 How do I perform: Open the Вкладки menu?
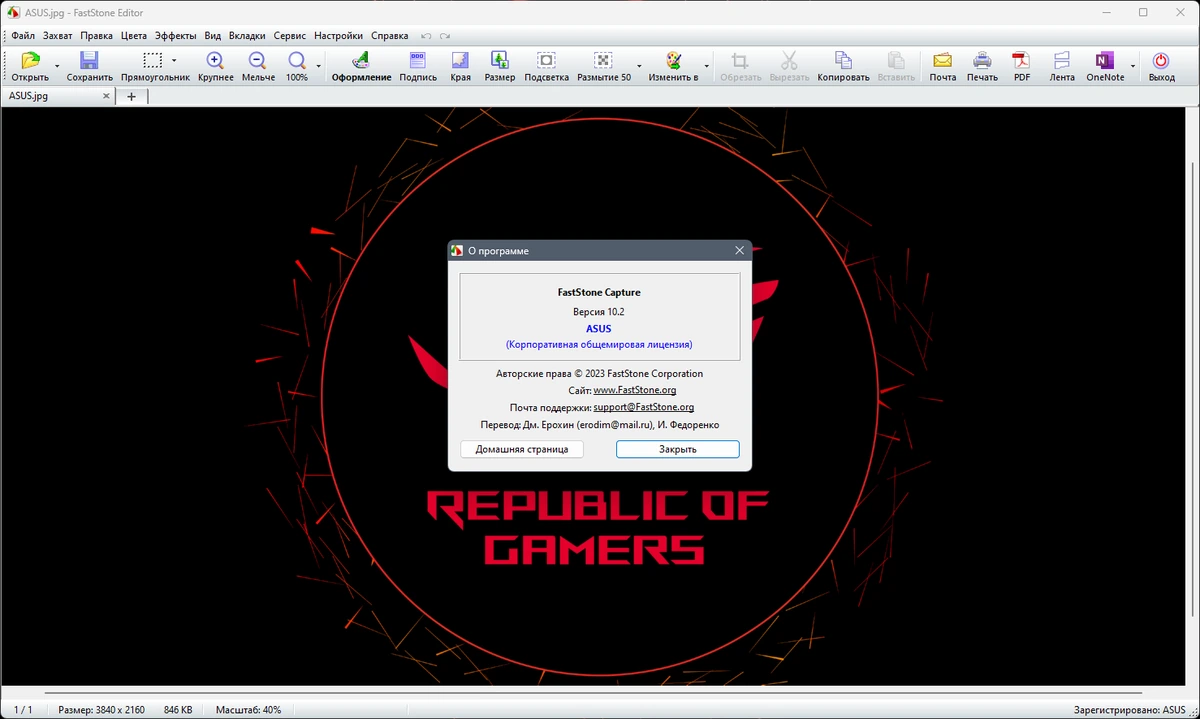pos(247,36)
